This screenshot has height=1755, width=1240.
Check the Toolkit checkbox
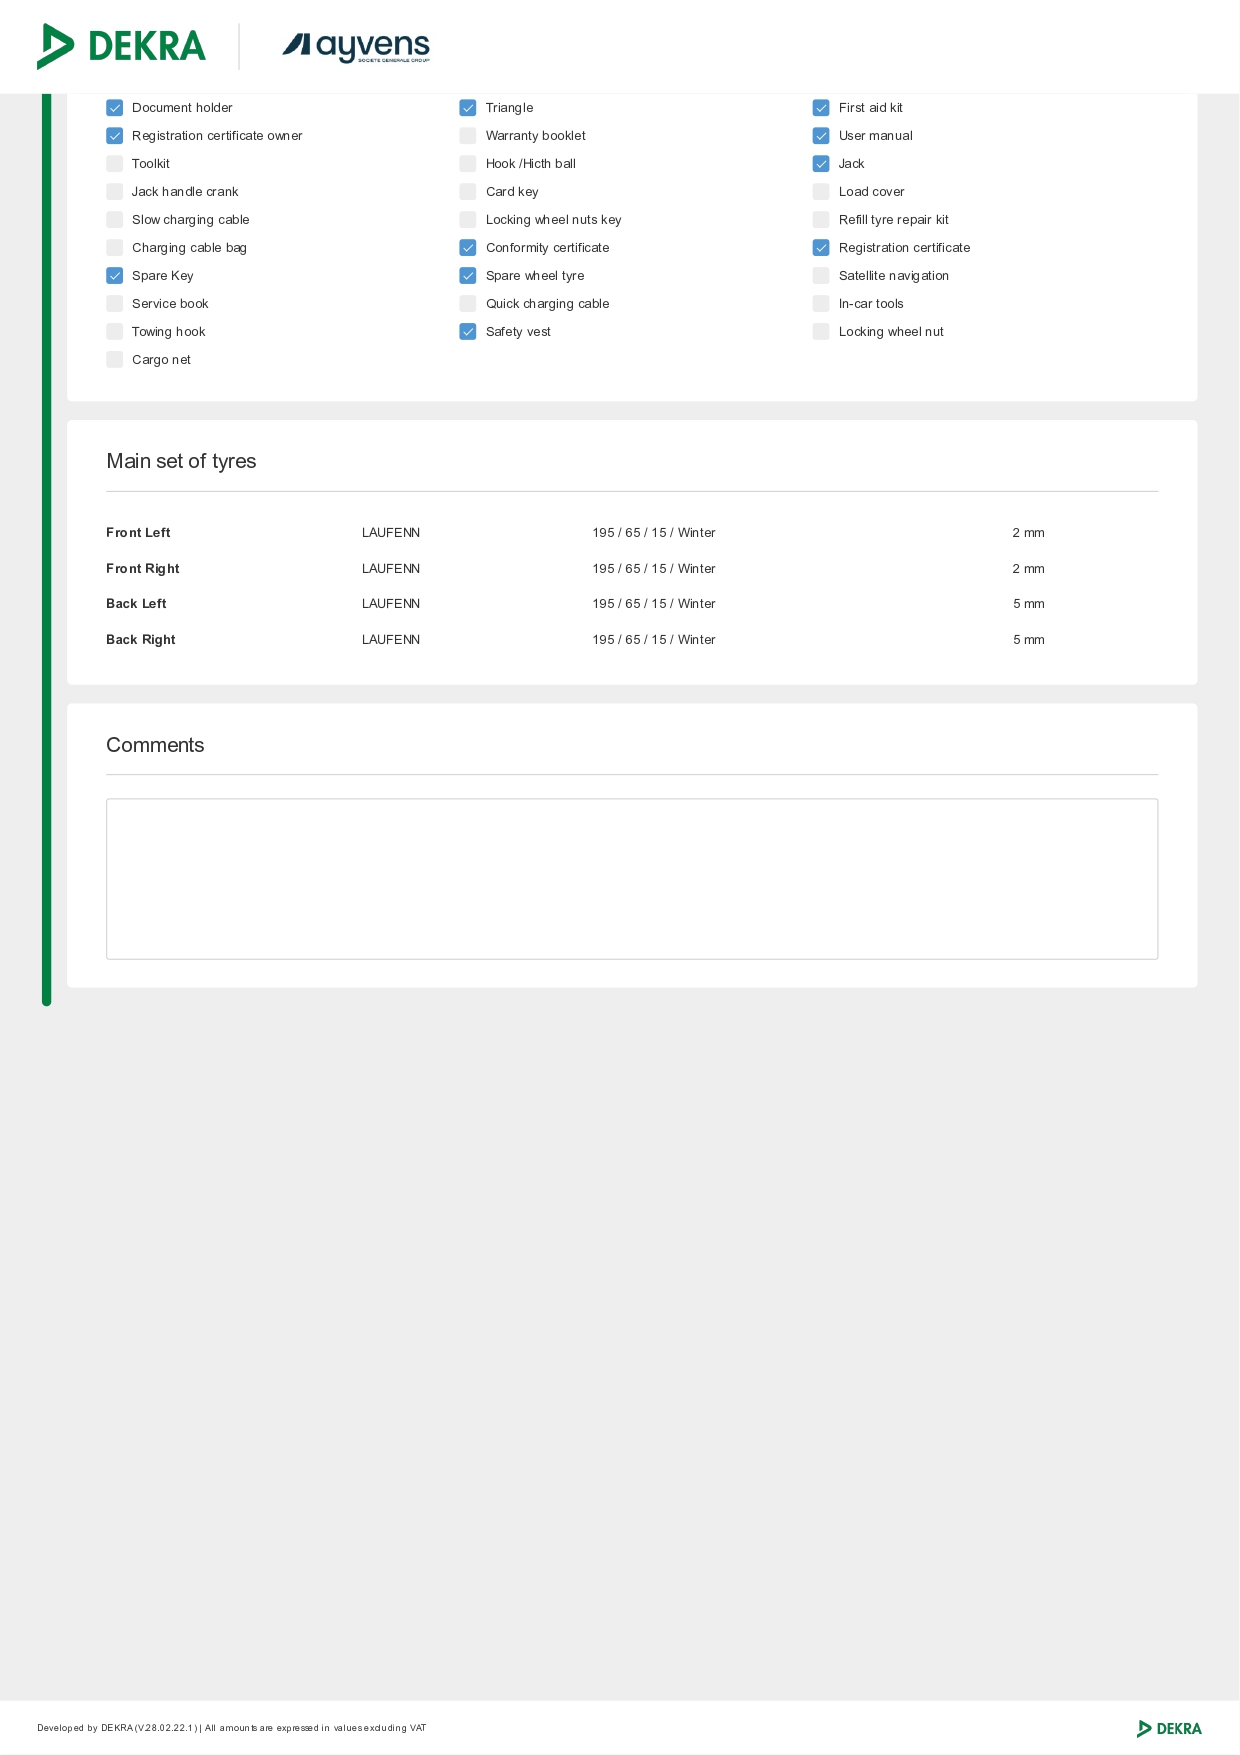pyautogui.click(x=115, y=164)
